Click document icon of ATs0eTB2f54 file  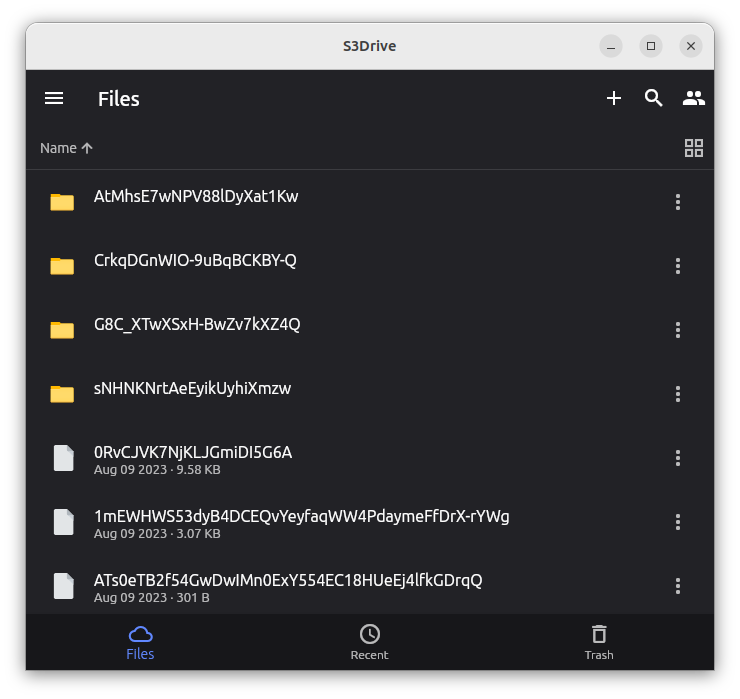pos(63,586)
